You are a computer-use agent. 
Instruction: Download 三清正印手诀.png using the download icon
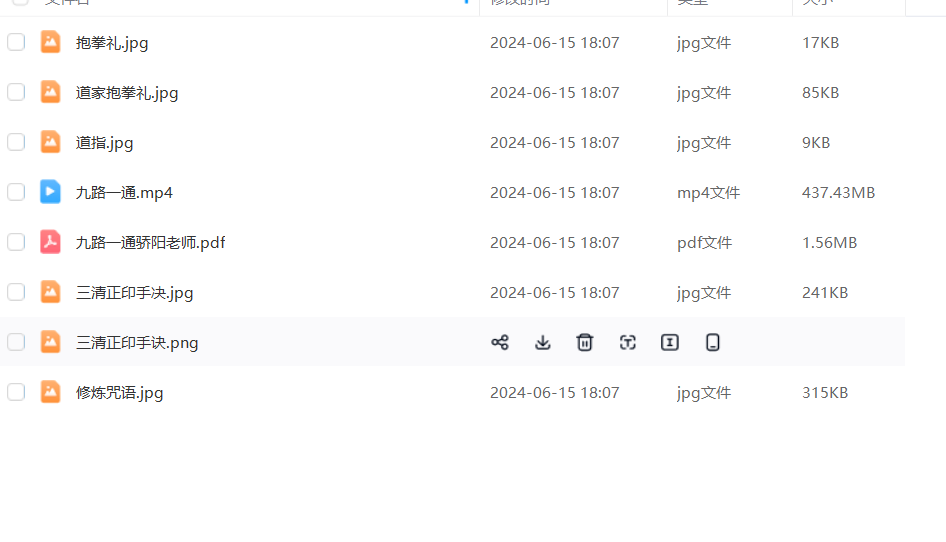pos(542,343)
